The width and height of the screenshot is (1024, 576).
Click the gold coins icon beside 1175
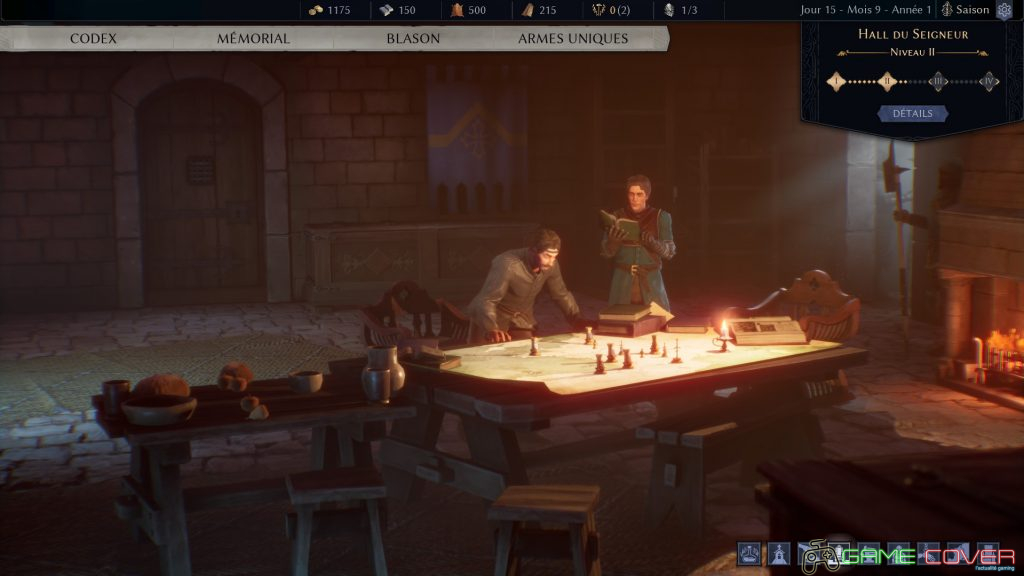click(x=316, y=10)
